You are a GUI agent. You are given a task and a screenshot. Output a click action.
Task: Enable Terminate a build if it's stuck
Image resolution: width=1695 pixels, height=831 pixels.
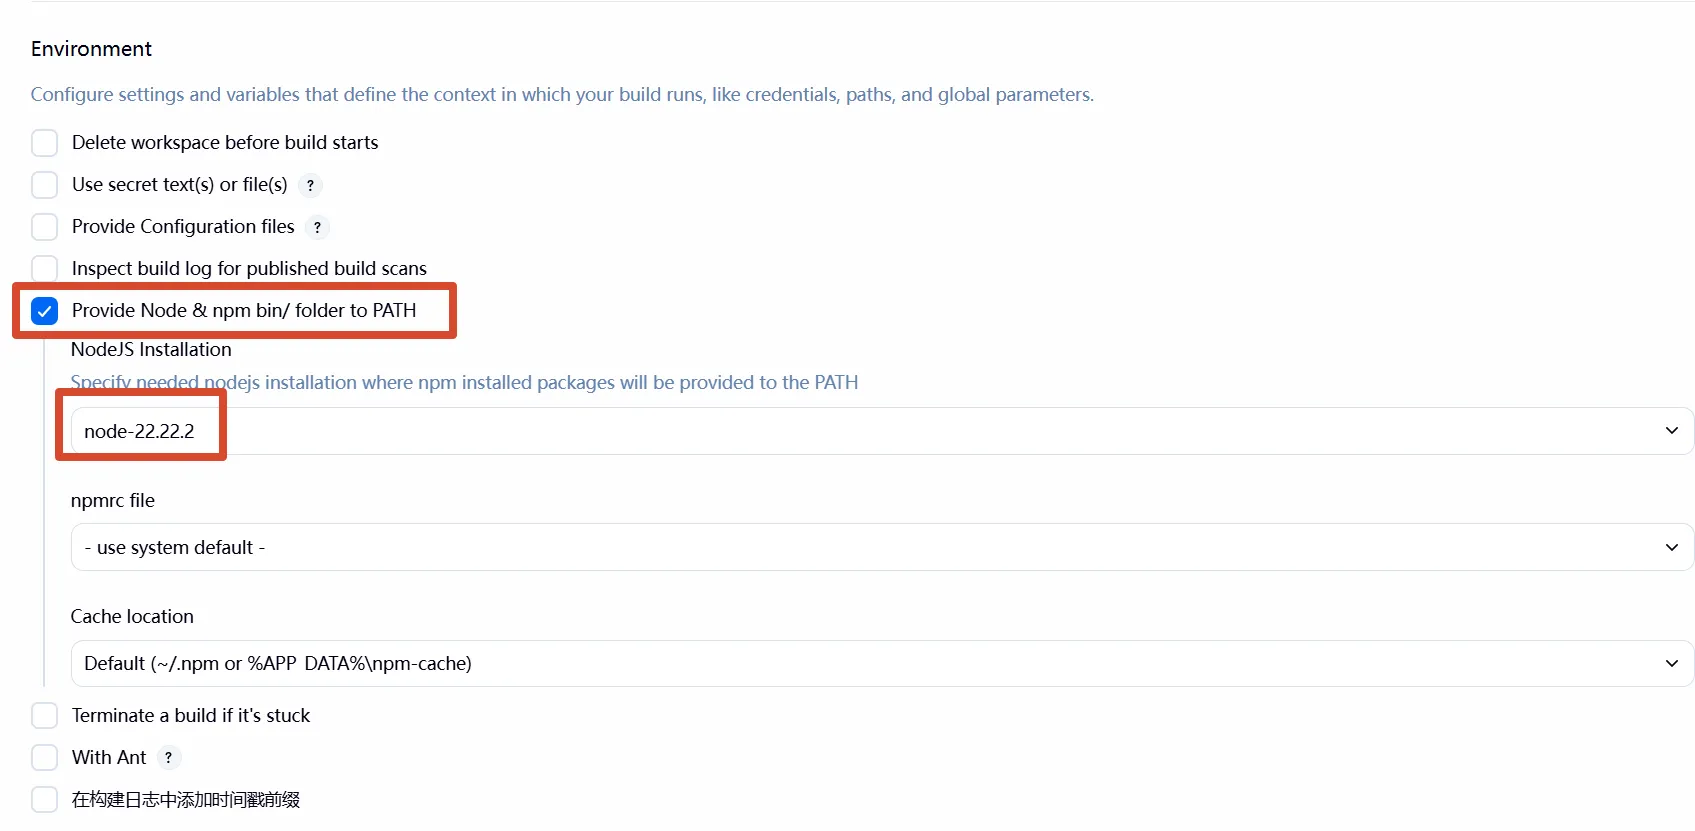point(45,716)
